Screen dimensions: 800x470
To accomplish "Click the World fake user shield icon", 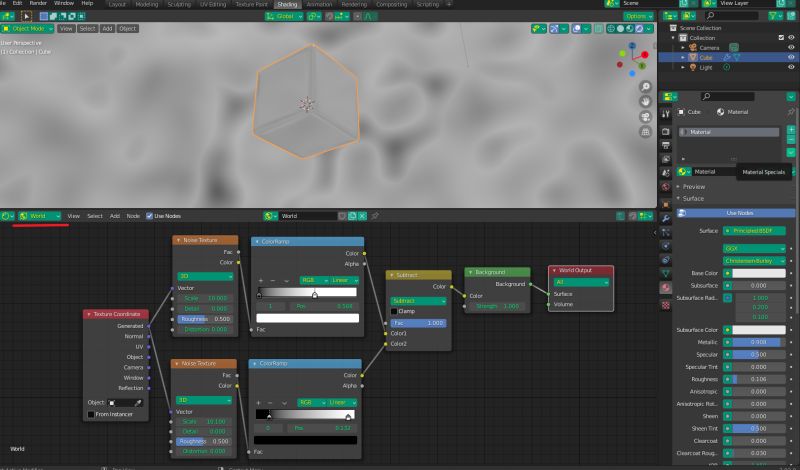I will (342, 216).
